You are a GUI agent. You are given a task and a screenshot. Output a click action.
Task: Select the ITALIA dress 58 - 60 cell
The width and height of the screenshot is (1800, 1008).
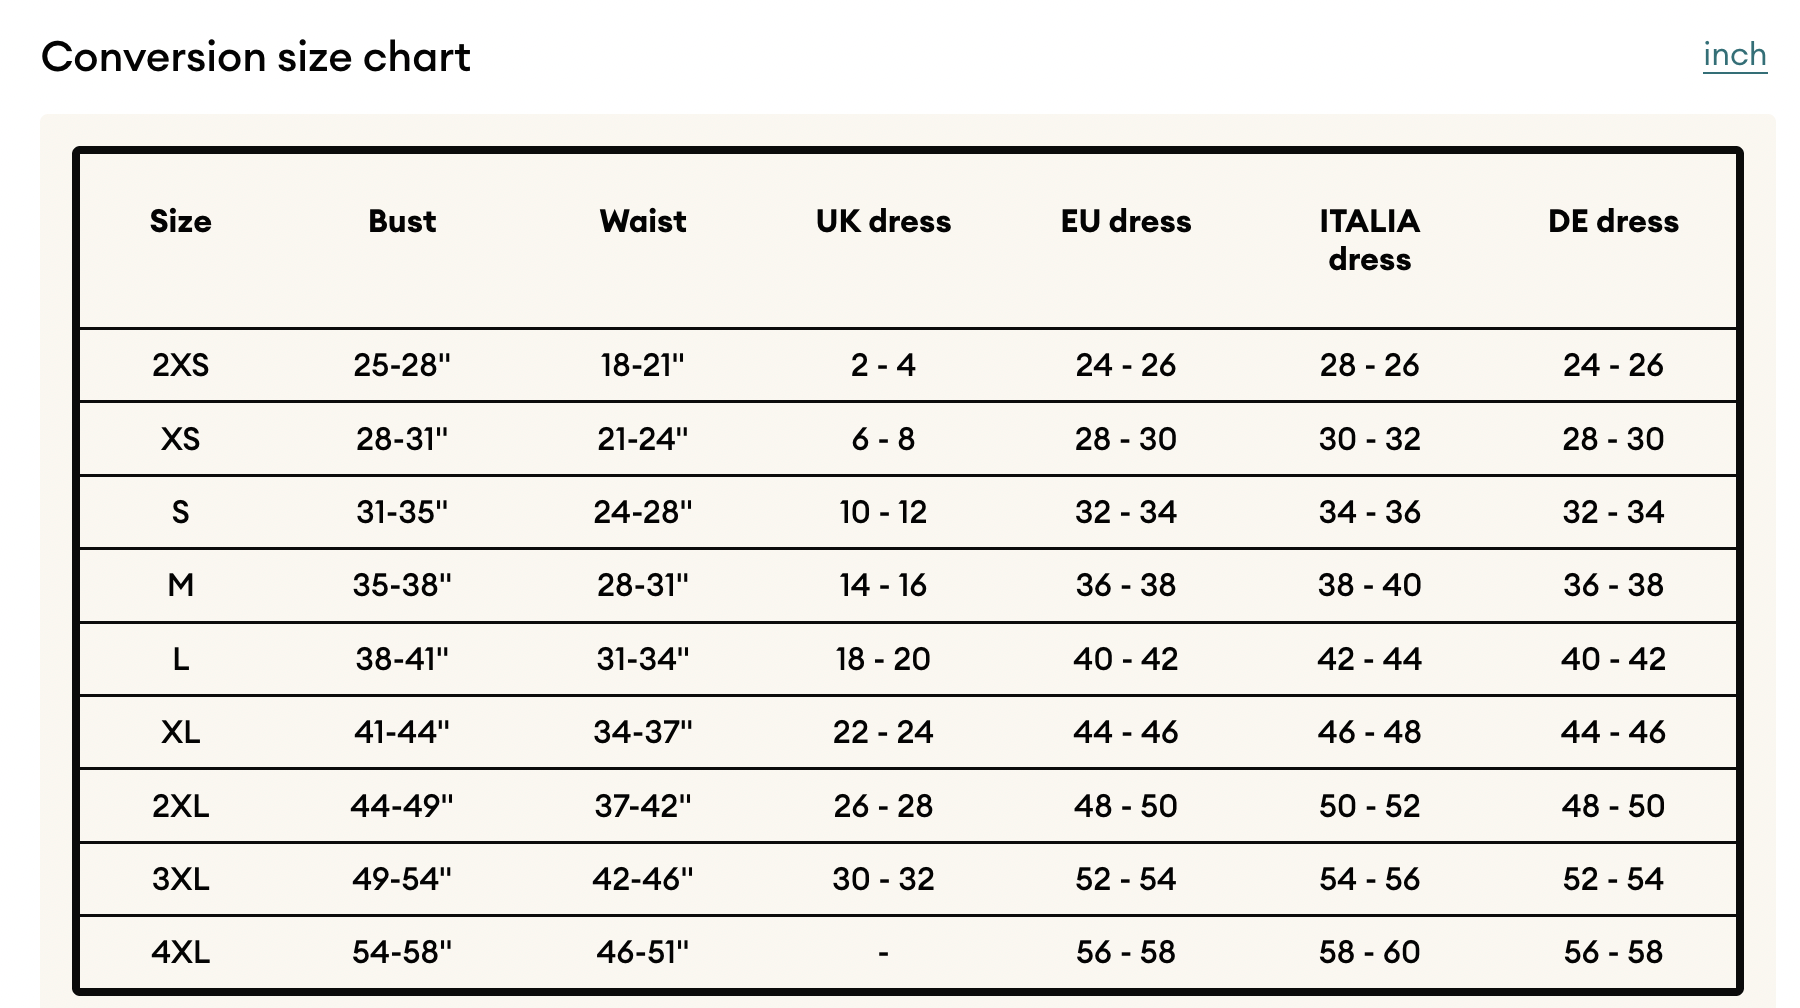(x=1369, y=952)
